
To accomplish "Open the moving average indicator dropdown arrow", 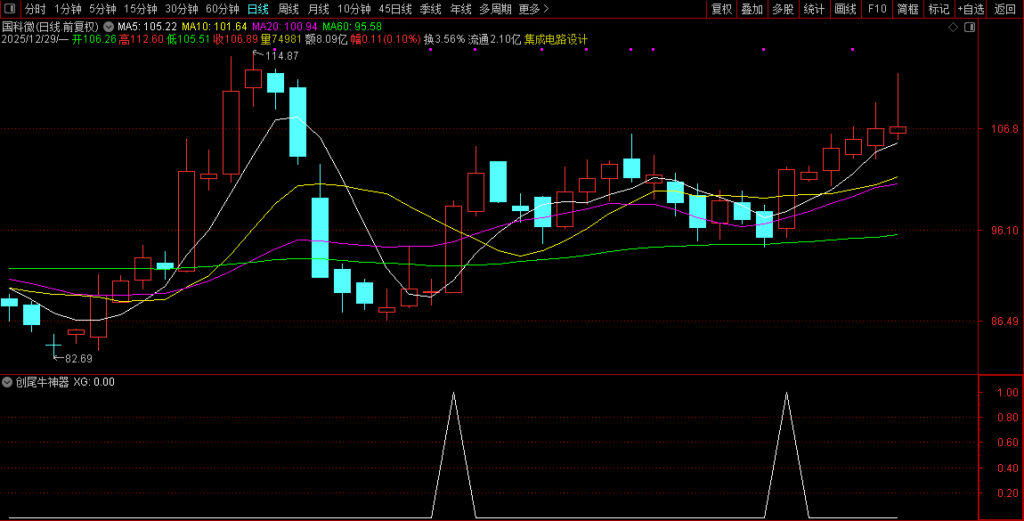I will pyautogui.click(x=108, y=26).
